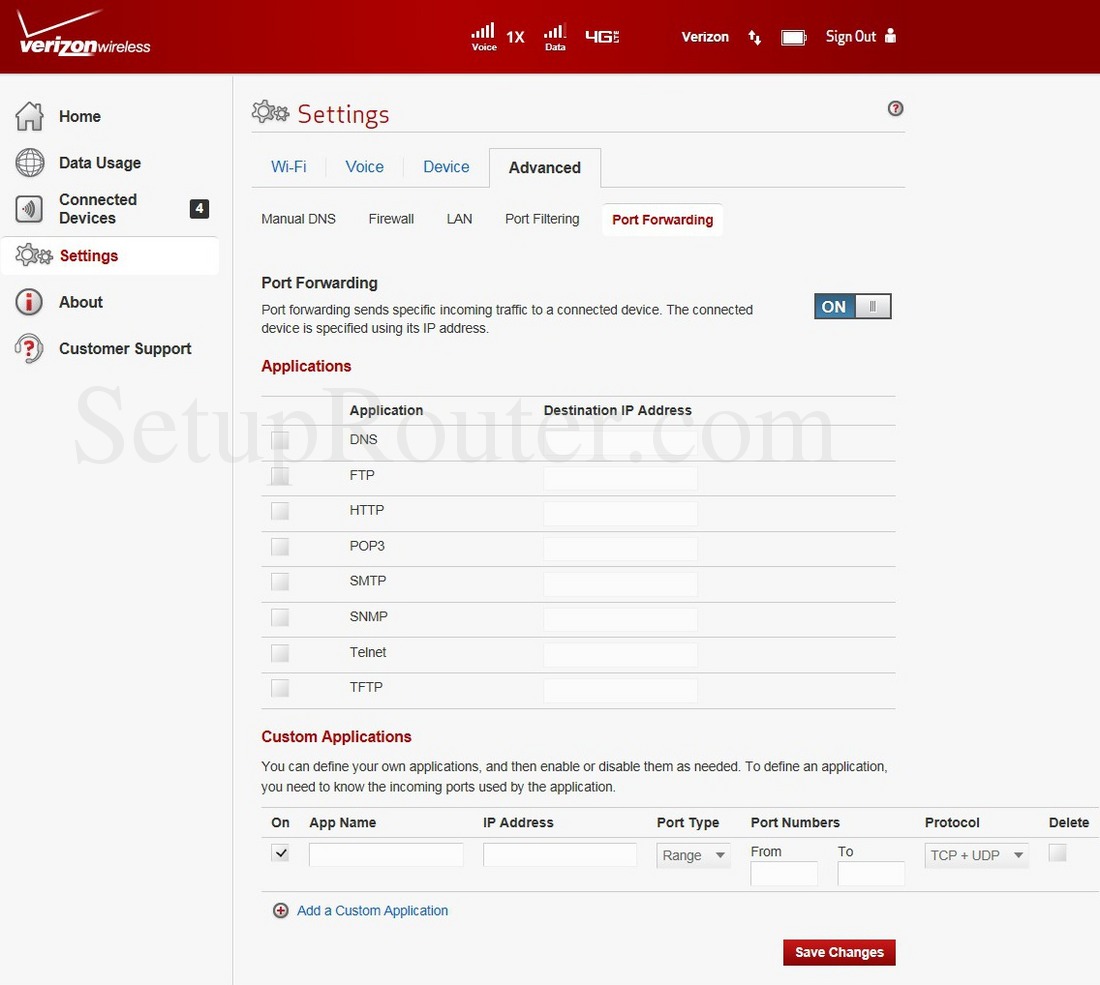Click the Data signal strength icon
1100x985 pixels.
click(x=555, y=36)
